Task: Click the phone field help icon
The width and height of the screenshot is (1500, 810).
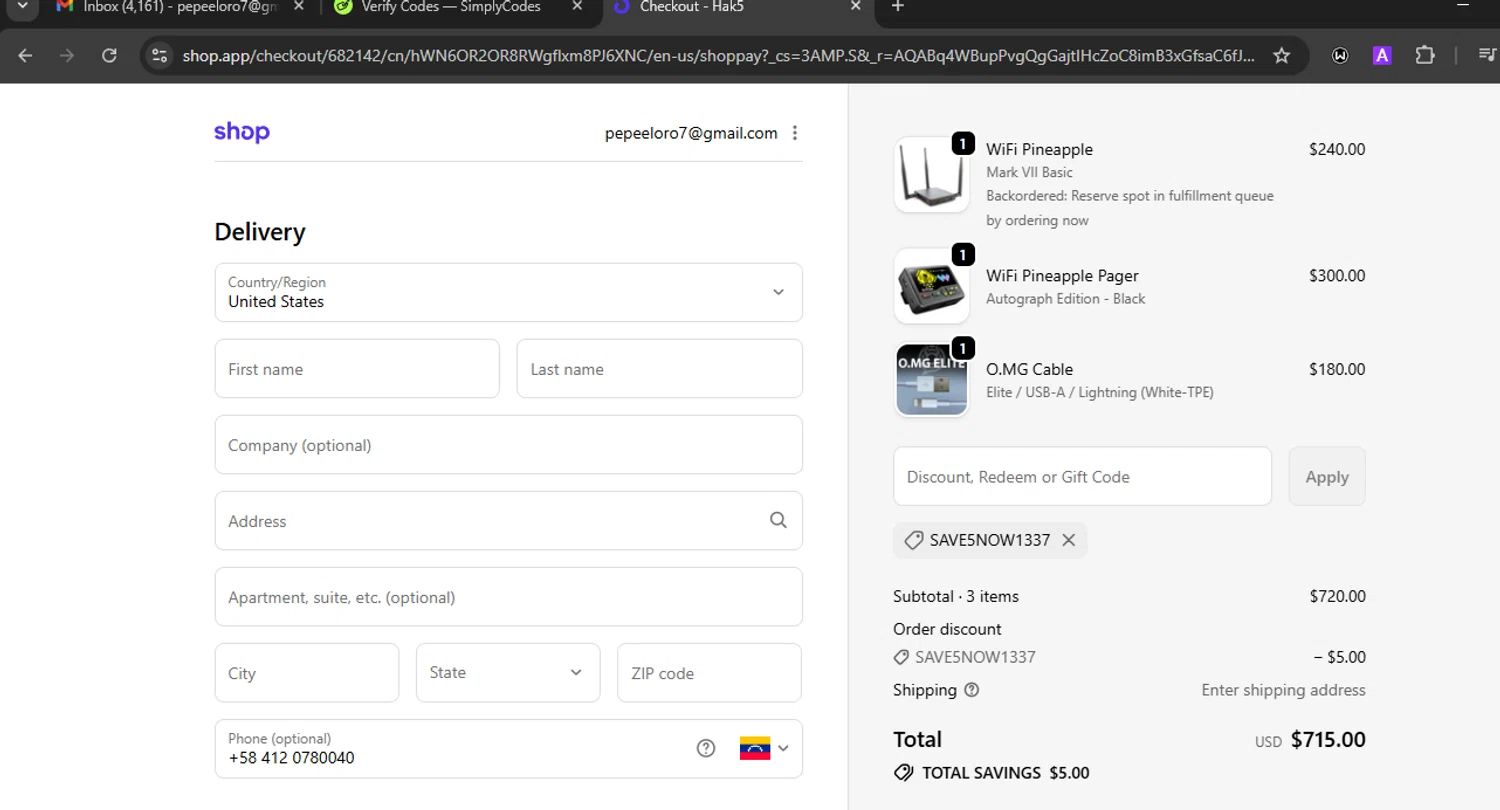Action: coord(706,748)
